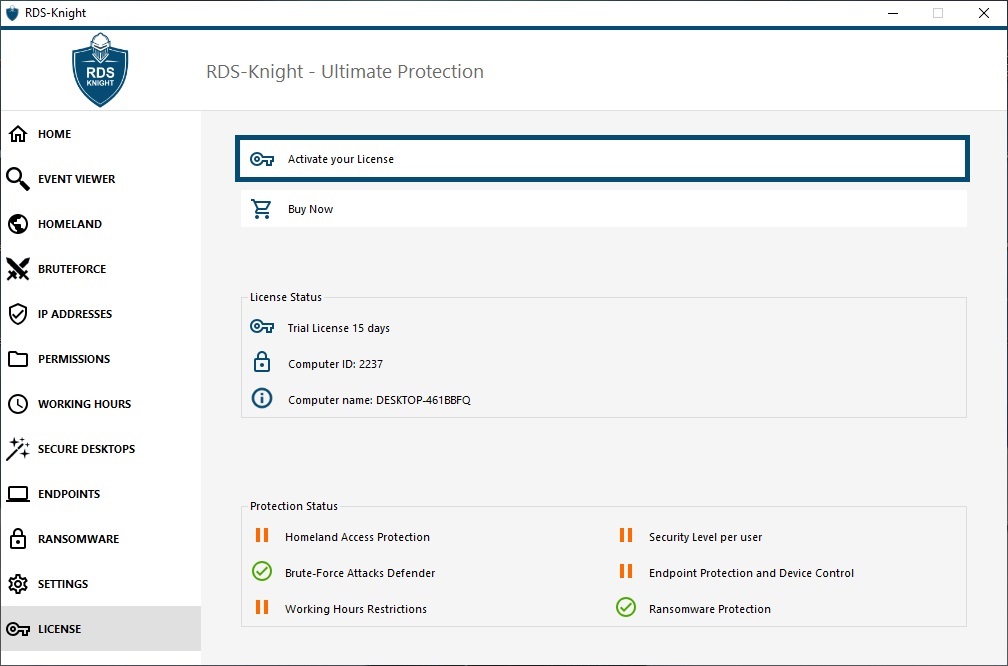
Task: Click the Home house icon in sidebar
Action: coord(18,134)
